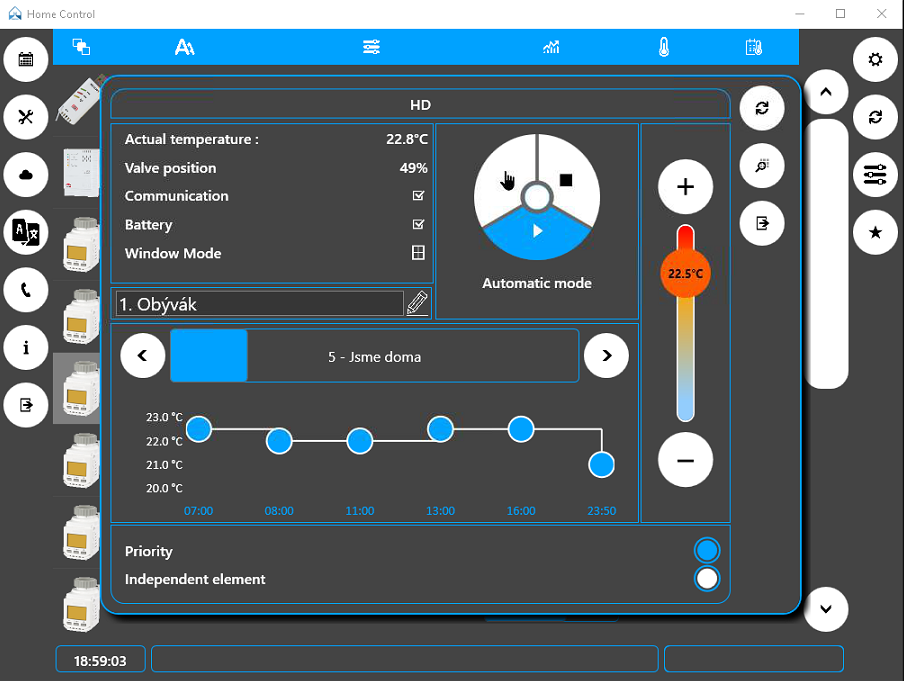Open the calendar icon in left sidebar

click(x=25, y=59)
